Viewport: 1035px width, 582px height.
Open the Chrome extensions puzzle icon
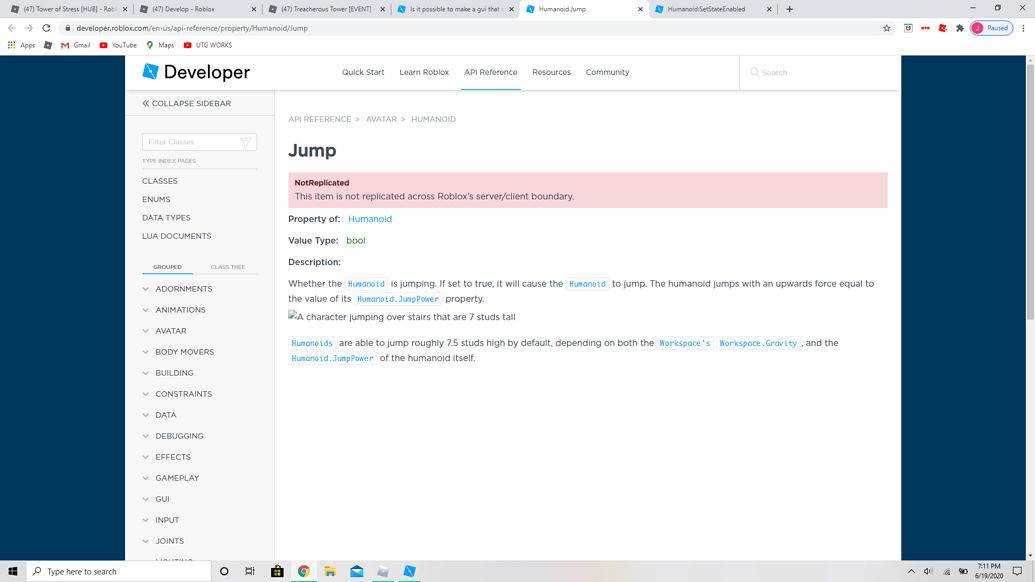tap(960, 28)
